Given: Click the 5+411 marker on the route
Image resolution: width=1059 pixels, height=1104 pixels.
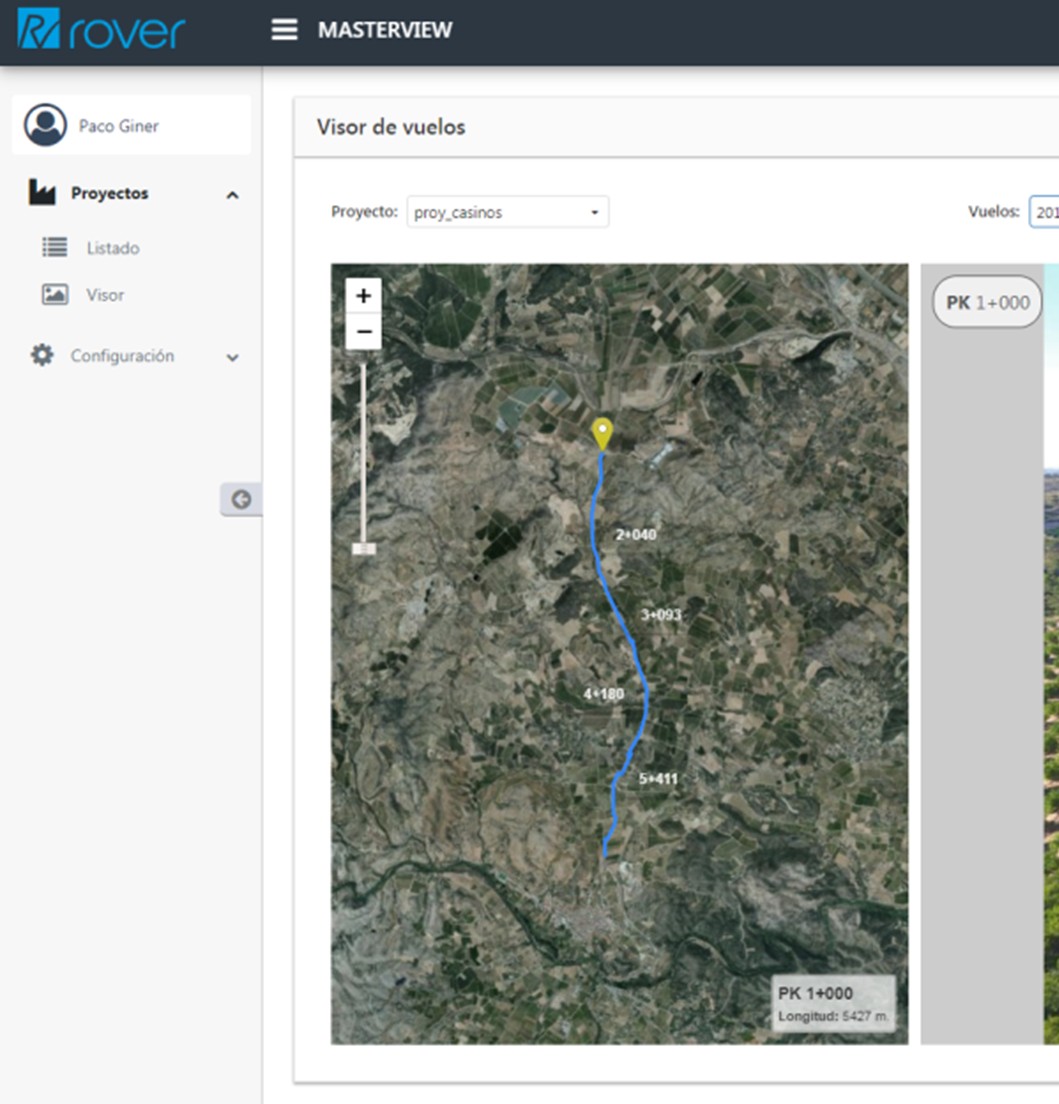Looking at the screenshot, I should [658, 779].
